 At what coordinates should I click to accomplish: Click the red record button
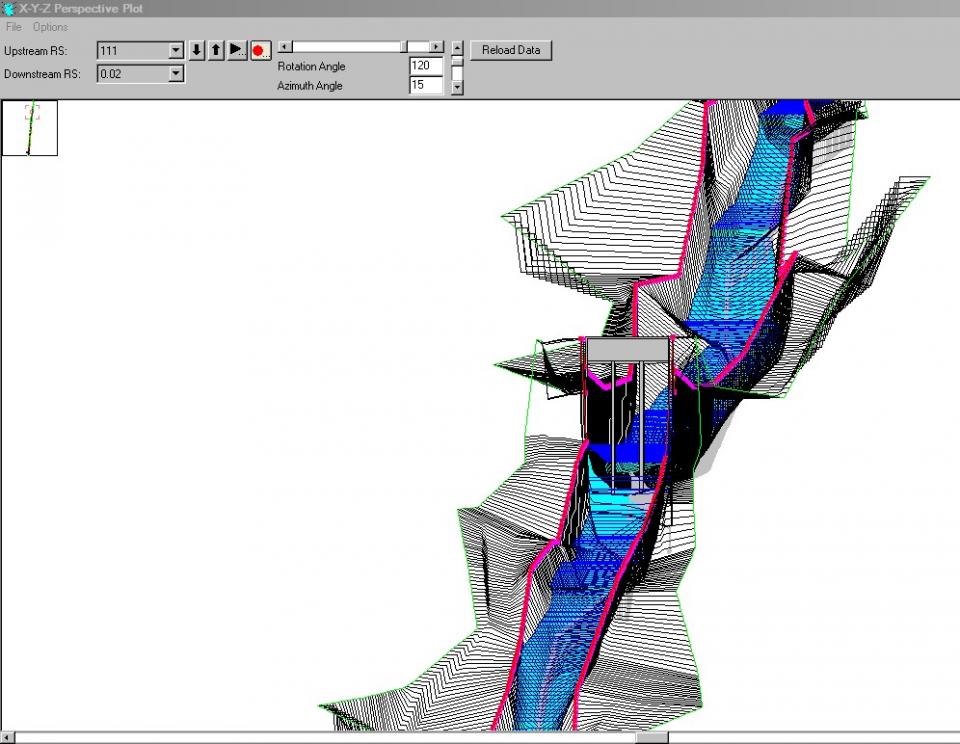pos(260,50)
